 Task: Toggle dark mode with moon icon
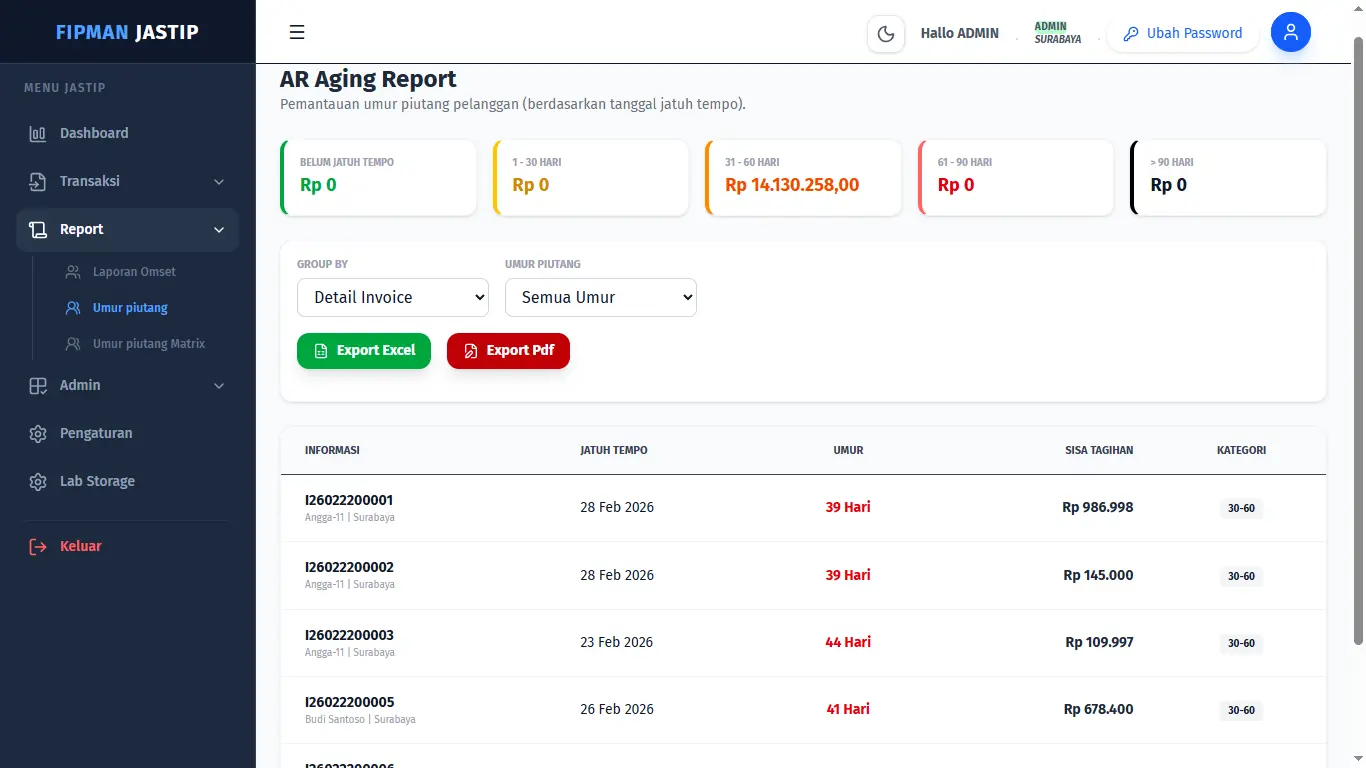(x=886, y=33)
